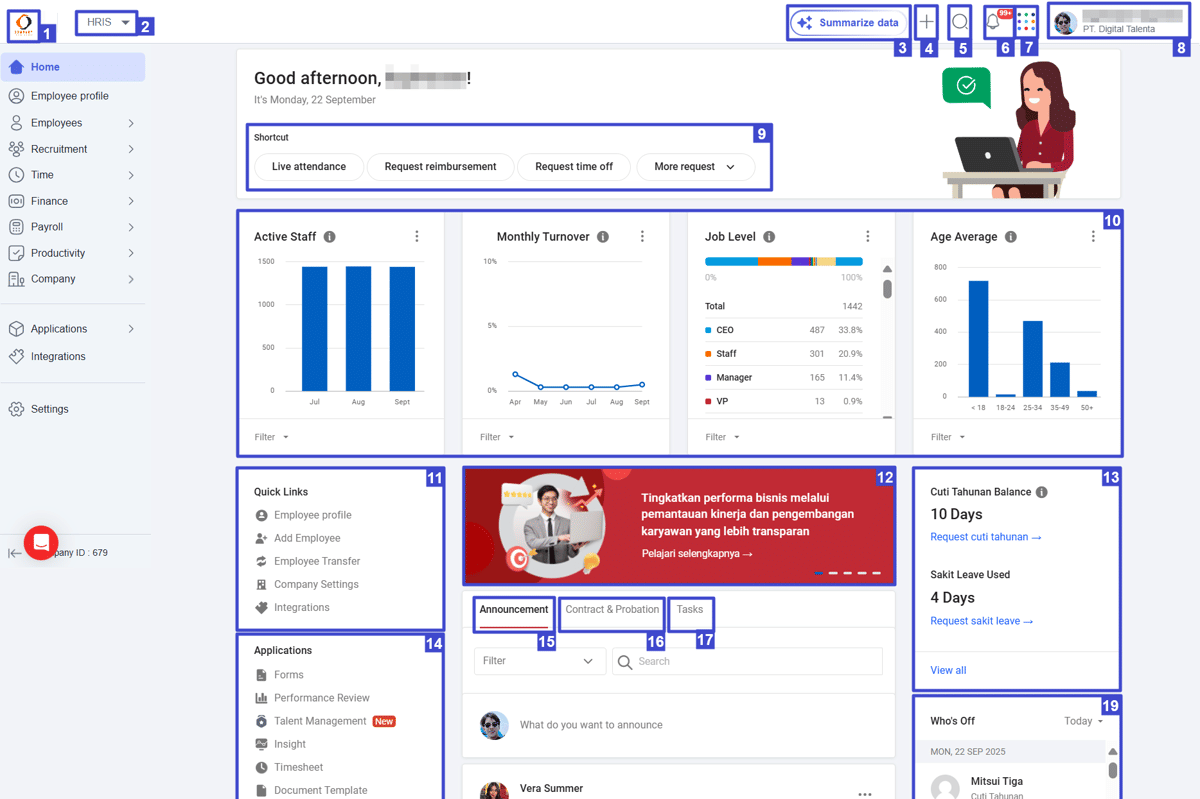
Task: Click Pelajari selengkapnya on banner
Action: coord(697,553)
